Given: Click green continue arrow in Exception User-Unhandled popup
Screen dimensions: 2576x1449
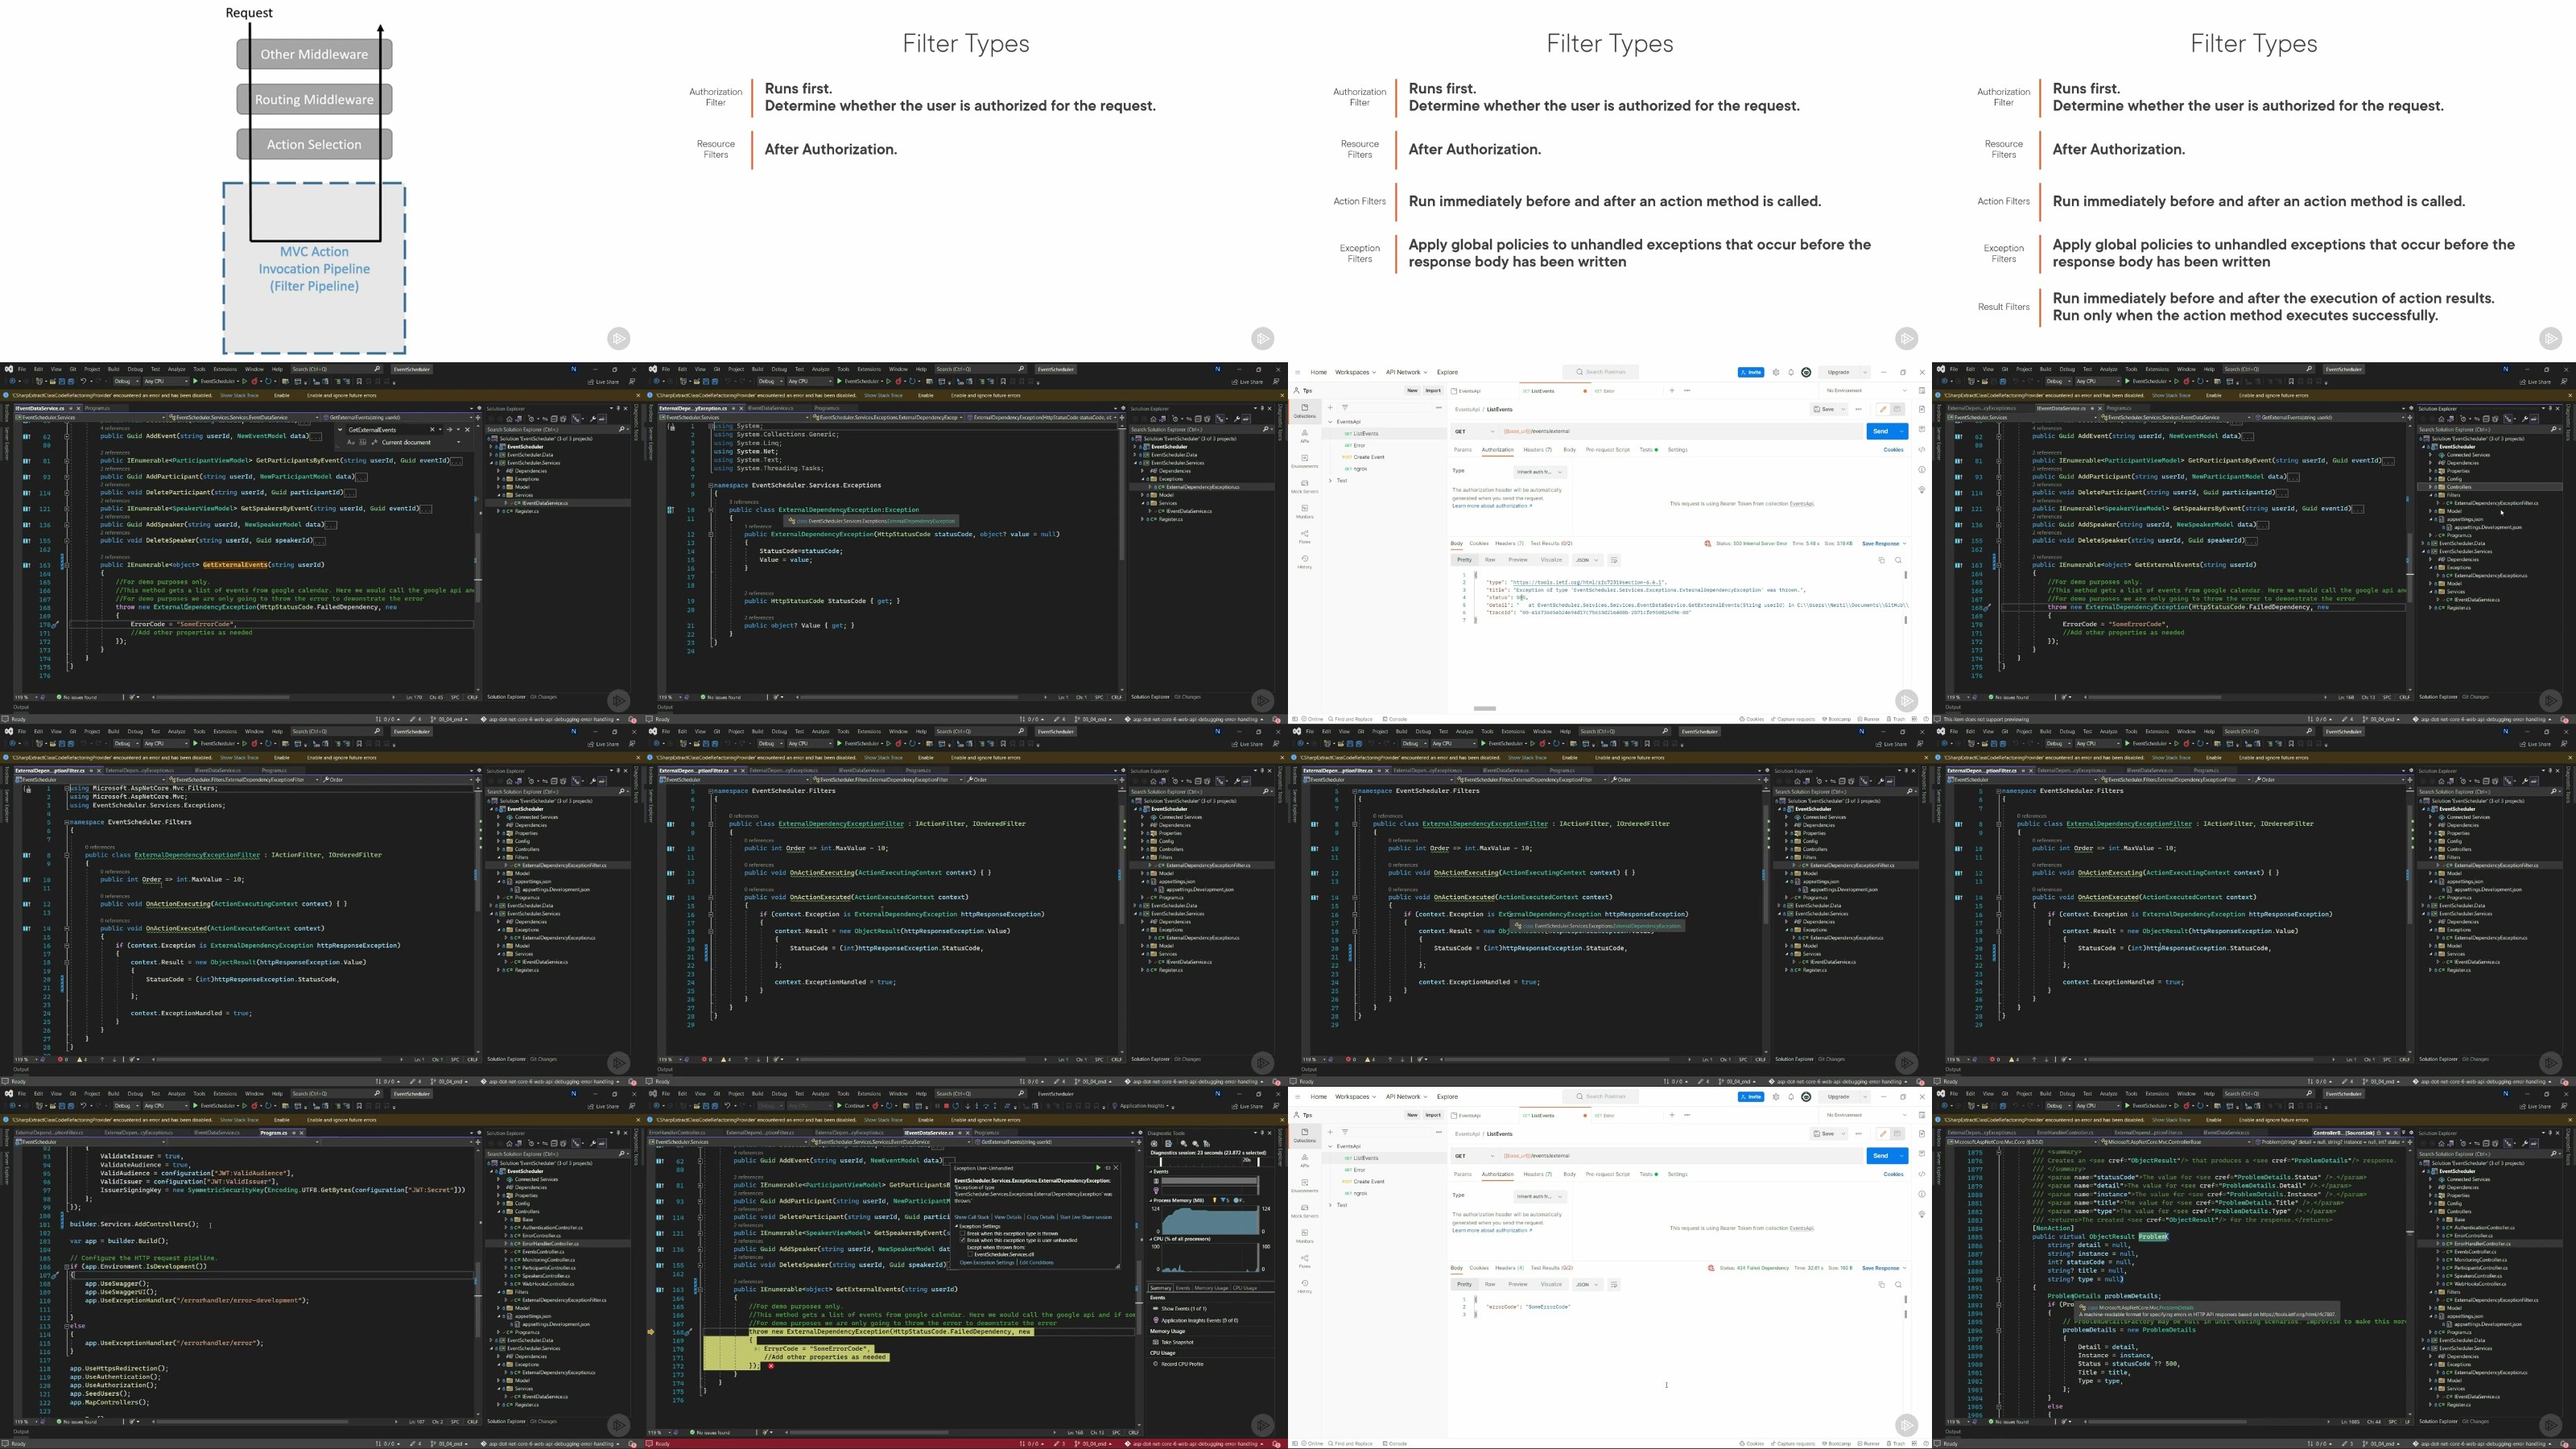Looking at the screenshot, I should coord(1098,1168).
